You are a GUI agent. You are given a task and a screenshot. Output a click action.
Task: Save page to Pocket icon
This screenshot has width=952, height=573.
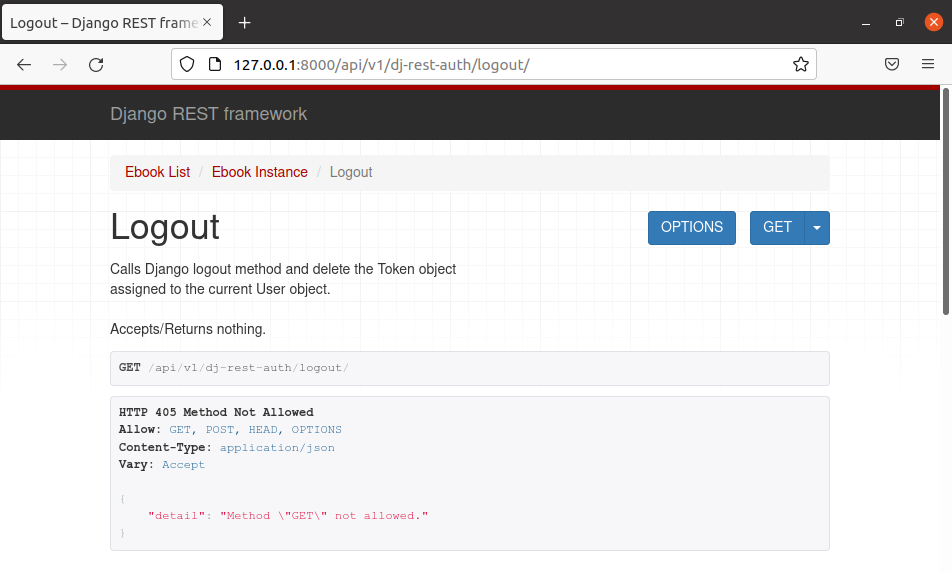(x=891, y=64)
